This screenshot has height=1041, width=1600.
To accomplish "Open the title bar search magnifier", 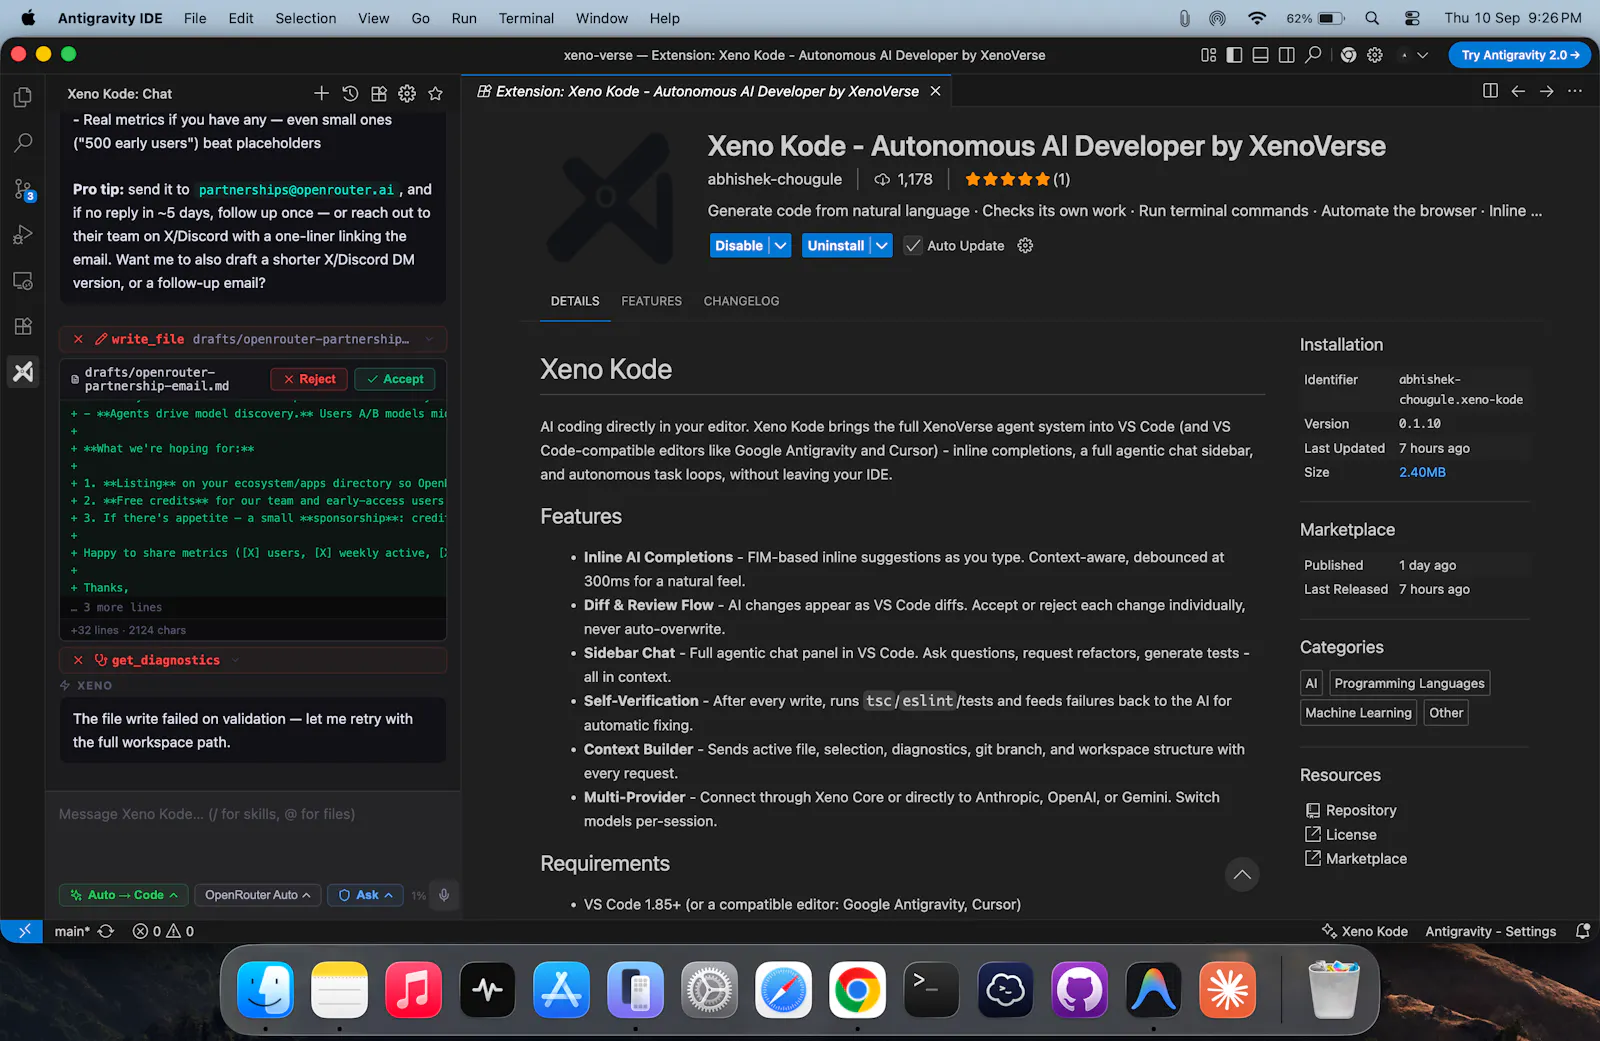I will [x=1314, y=55].
